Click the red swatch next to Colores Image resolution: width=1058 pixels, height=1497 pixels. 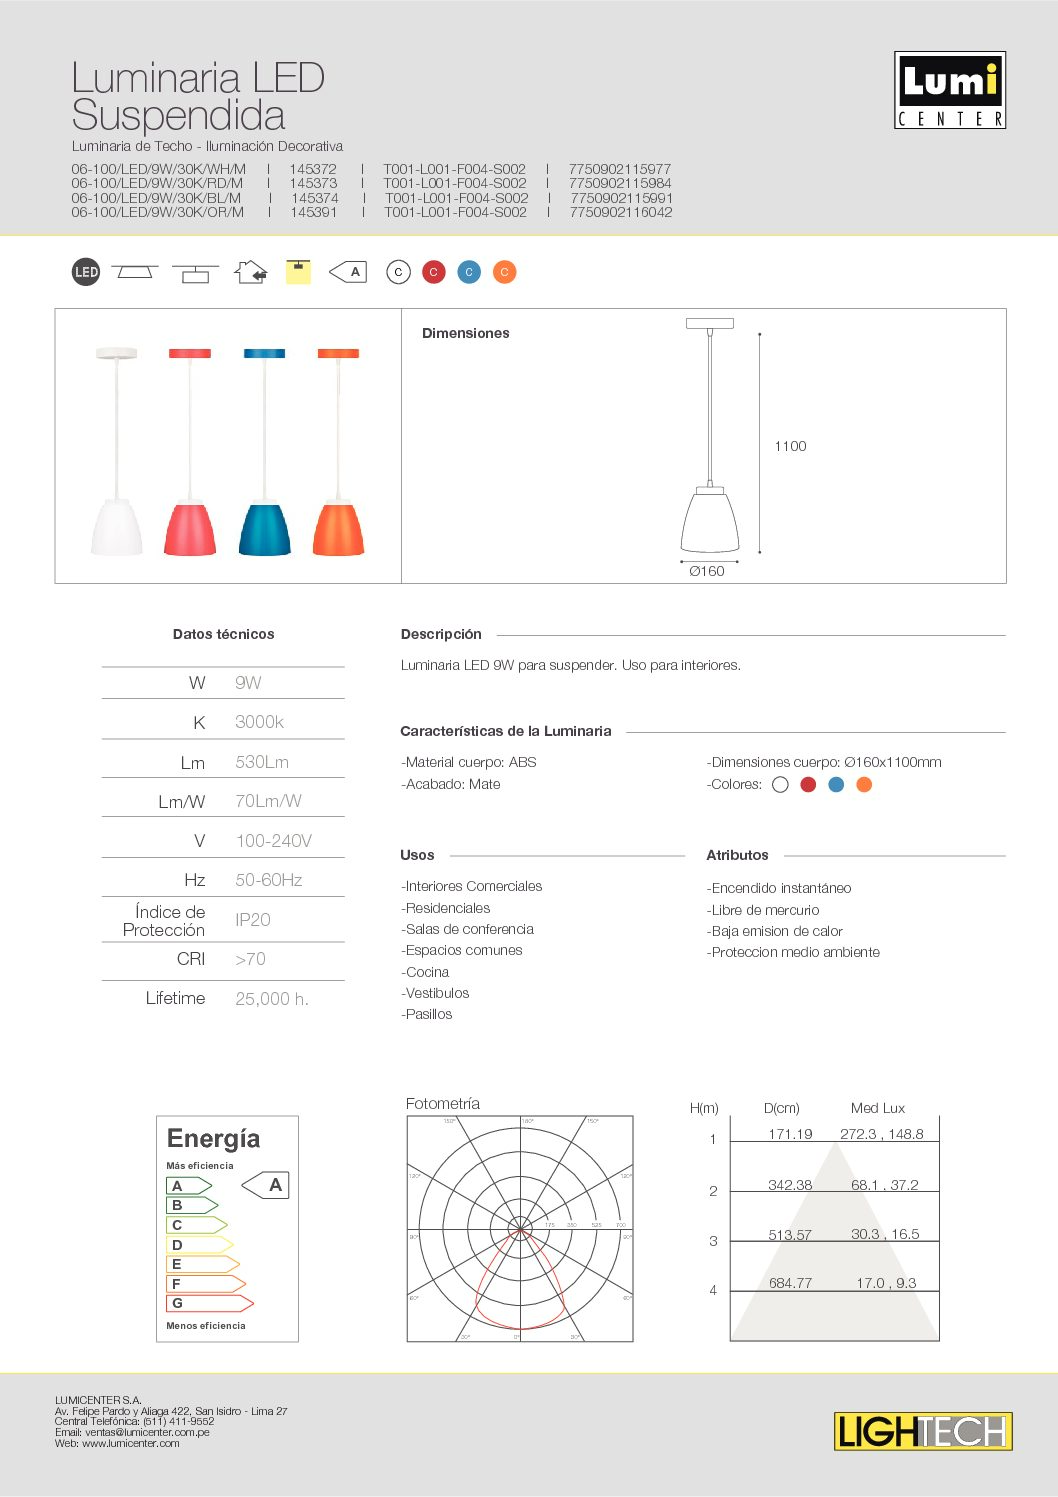coord(809,785)
